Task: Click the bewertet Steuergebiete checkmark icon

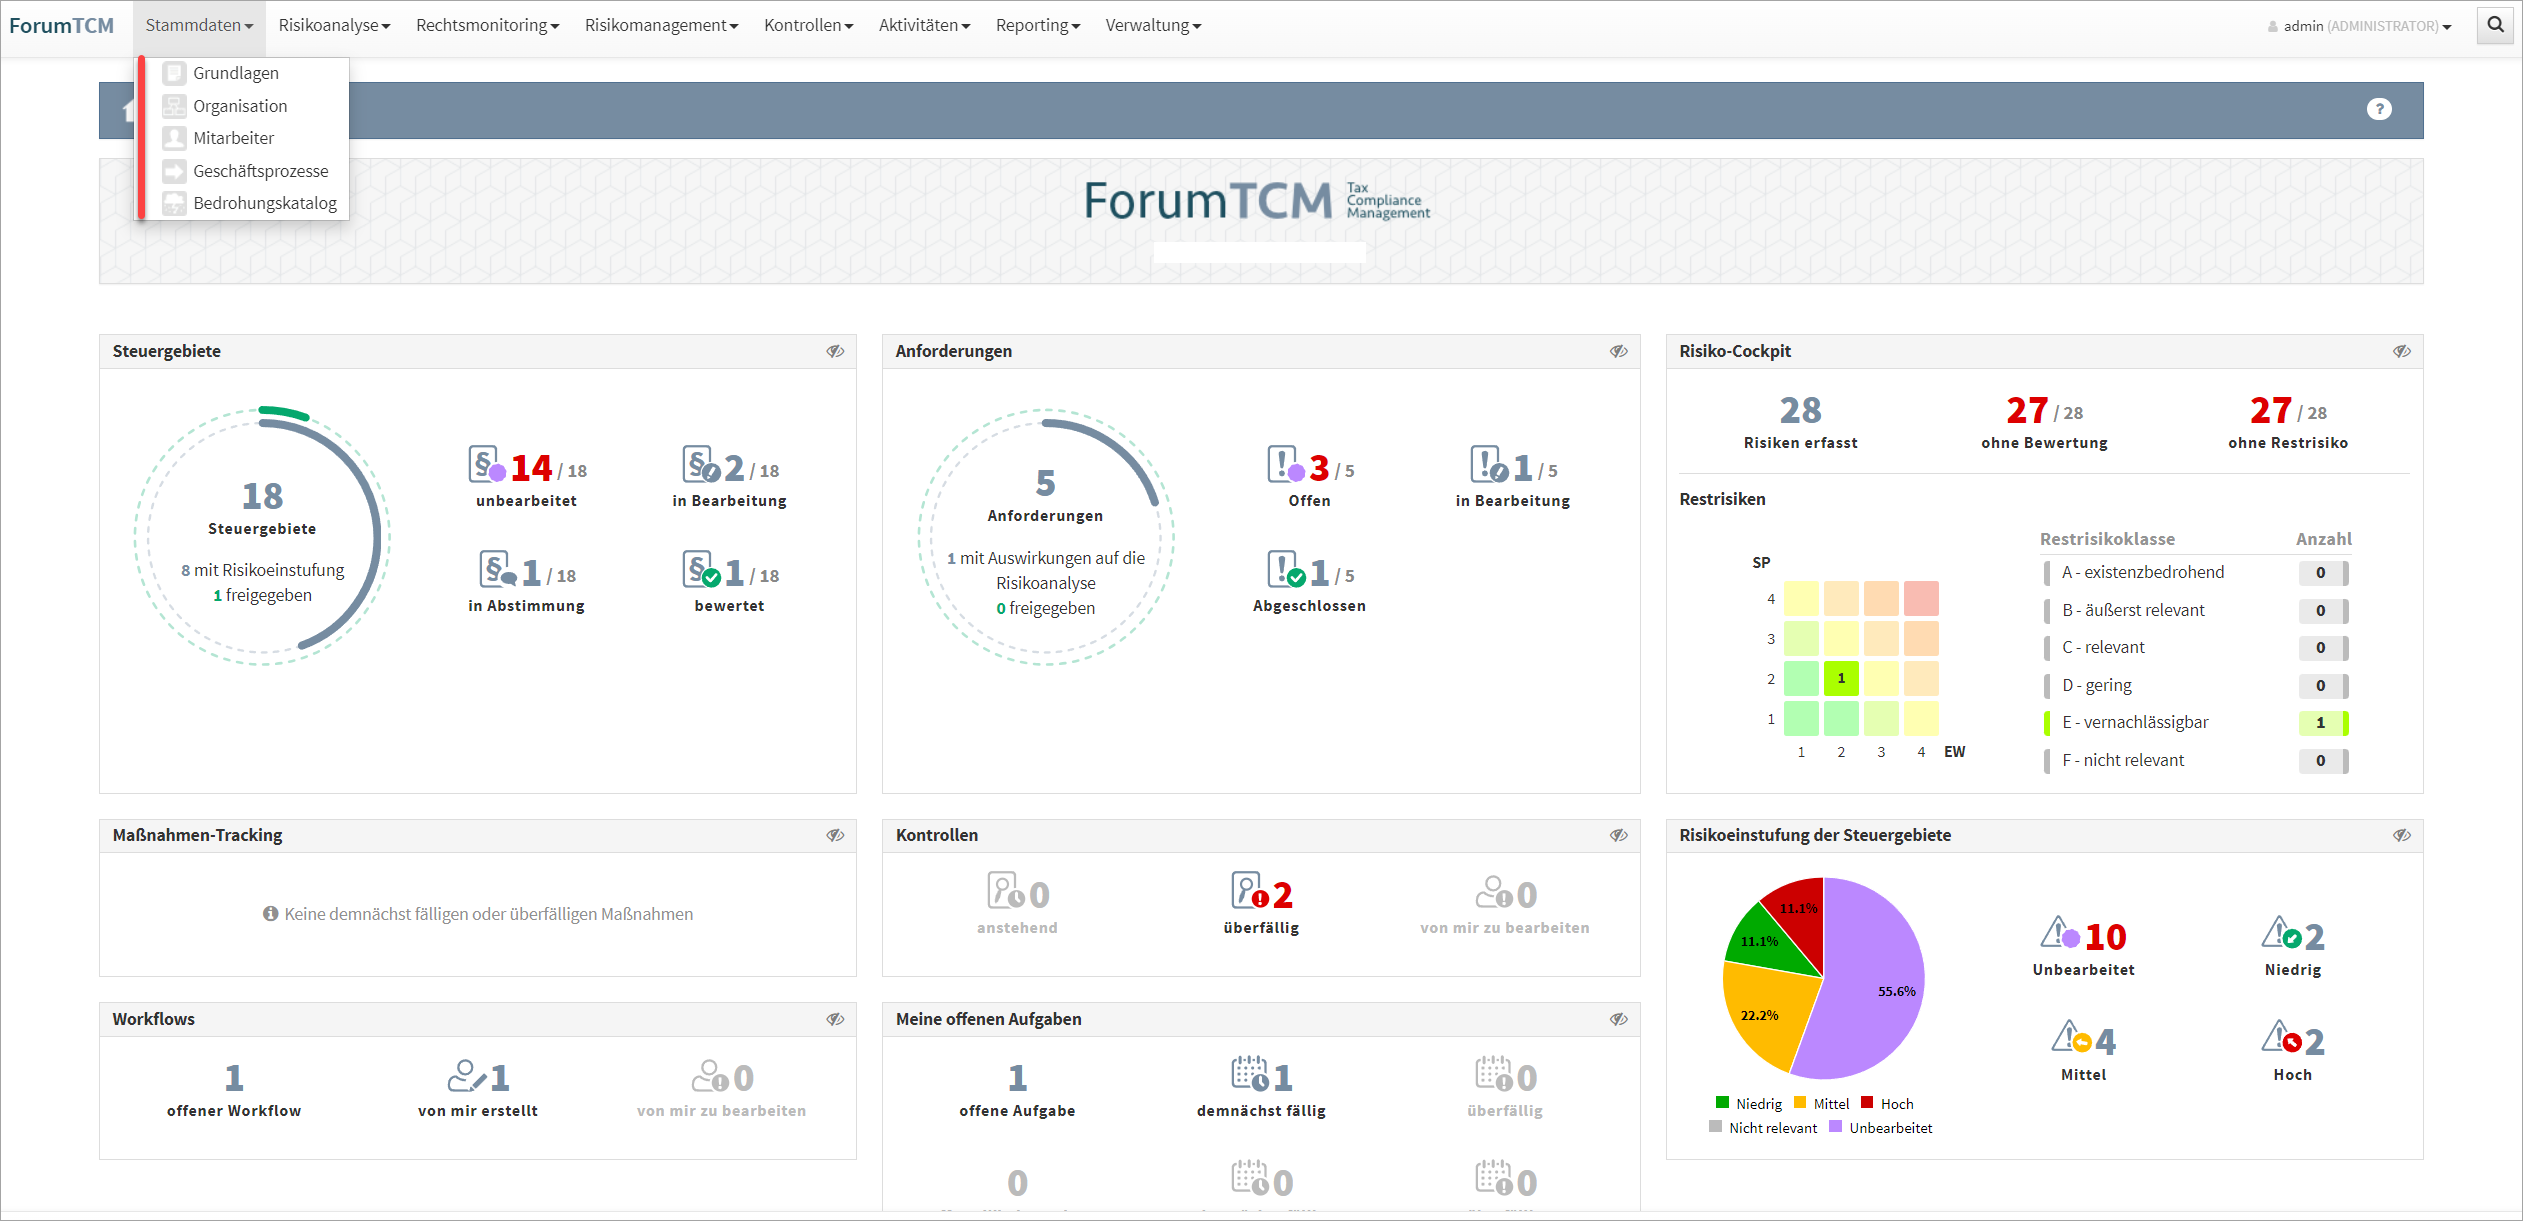Action: tap(700, 570)
